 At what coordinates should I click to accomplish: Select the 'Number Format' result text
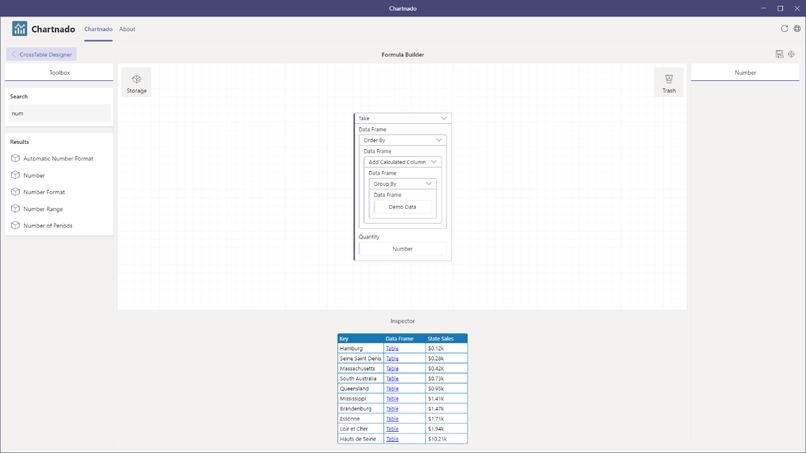(x=44, y=192)
